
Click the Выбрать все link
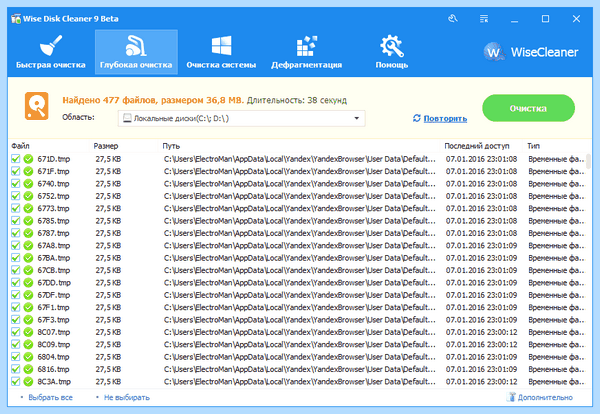coord(51,398)
